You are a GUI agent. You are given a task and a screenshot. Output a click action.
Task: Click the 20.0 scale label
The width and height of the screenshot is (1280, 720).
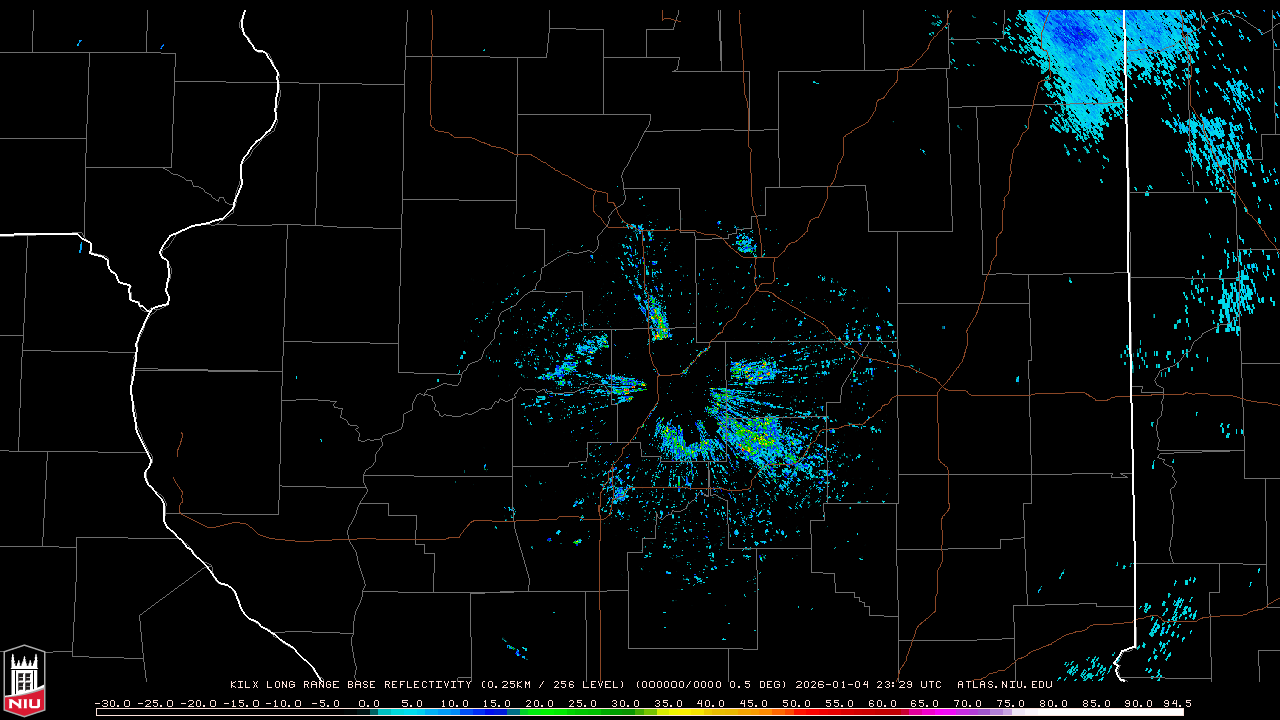coord(540,703)
